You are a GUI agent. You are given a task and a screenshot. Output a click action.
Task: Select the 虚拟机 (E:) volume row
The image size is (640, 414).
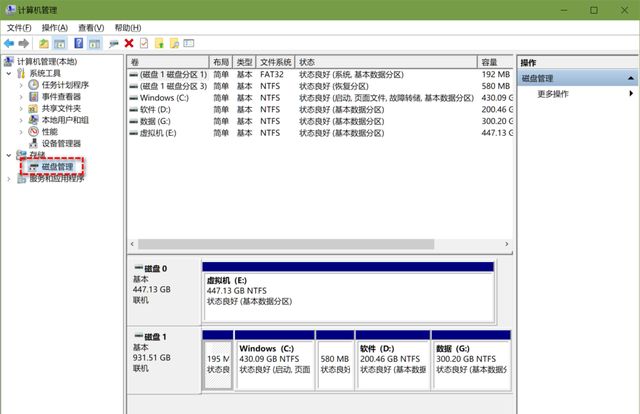click(x=320, y=133)
